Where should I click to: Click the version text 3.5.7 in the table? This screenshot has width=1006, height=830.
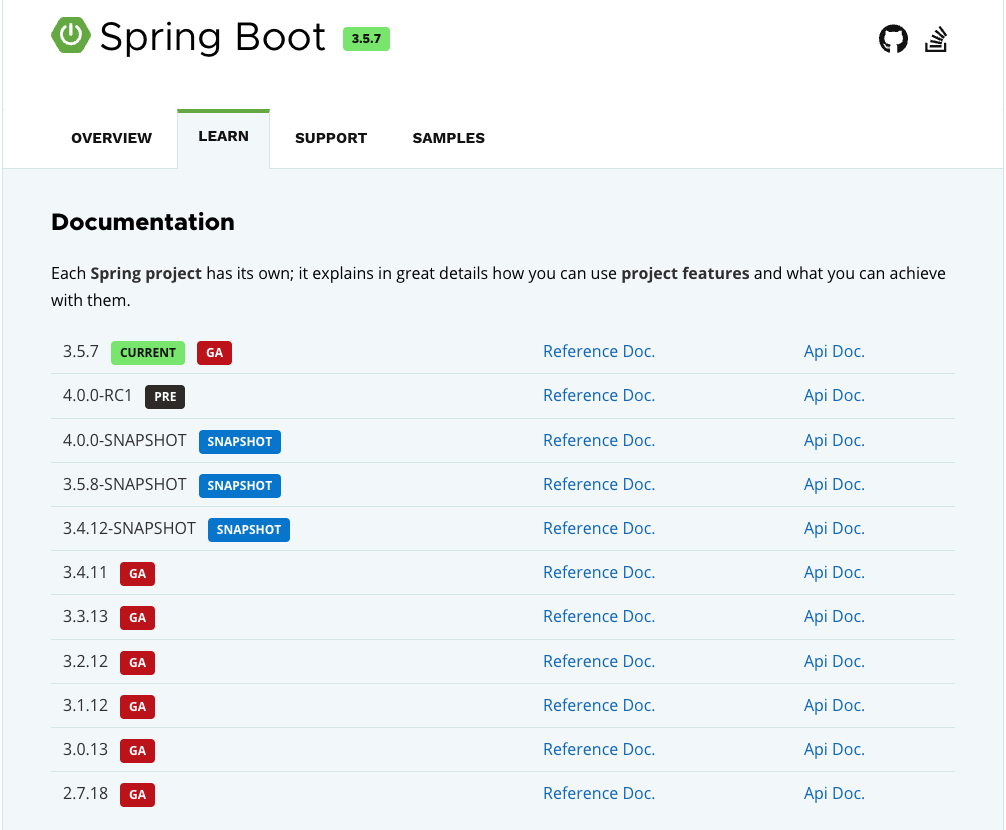tap(81, 351)
